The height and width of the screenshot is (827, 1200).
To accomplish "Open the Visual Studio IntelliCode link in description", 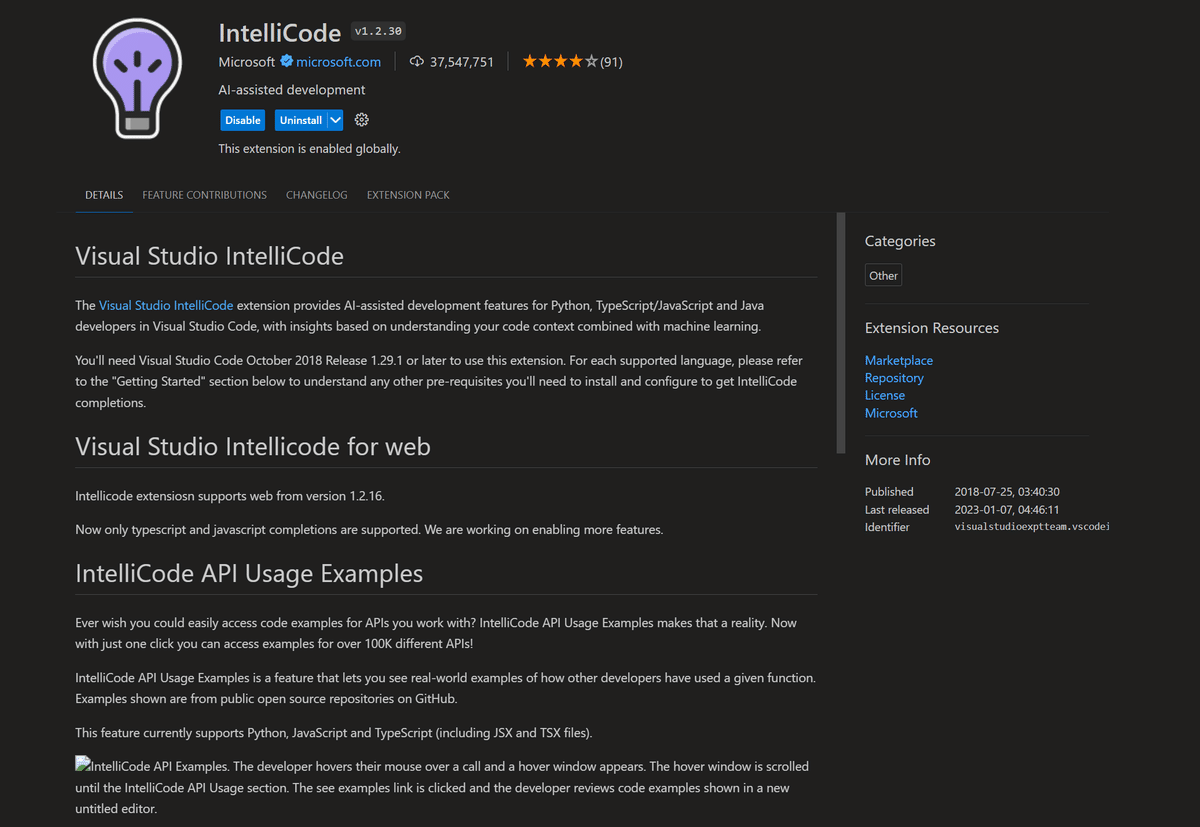I will coord(166,305).
